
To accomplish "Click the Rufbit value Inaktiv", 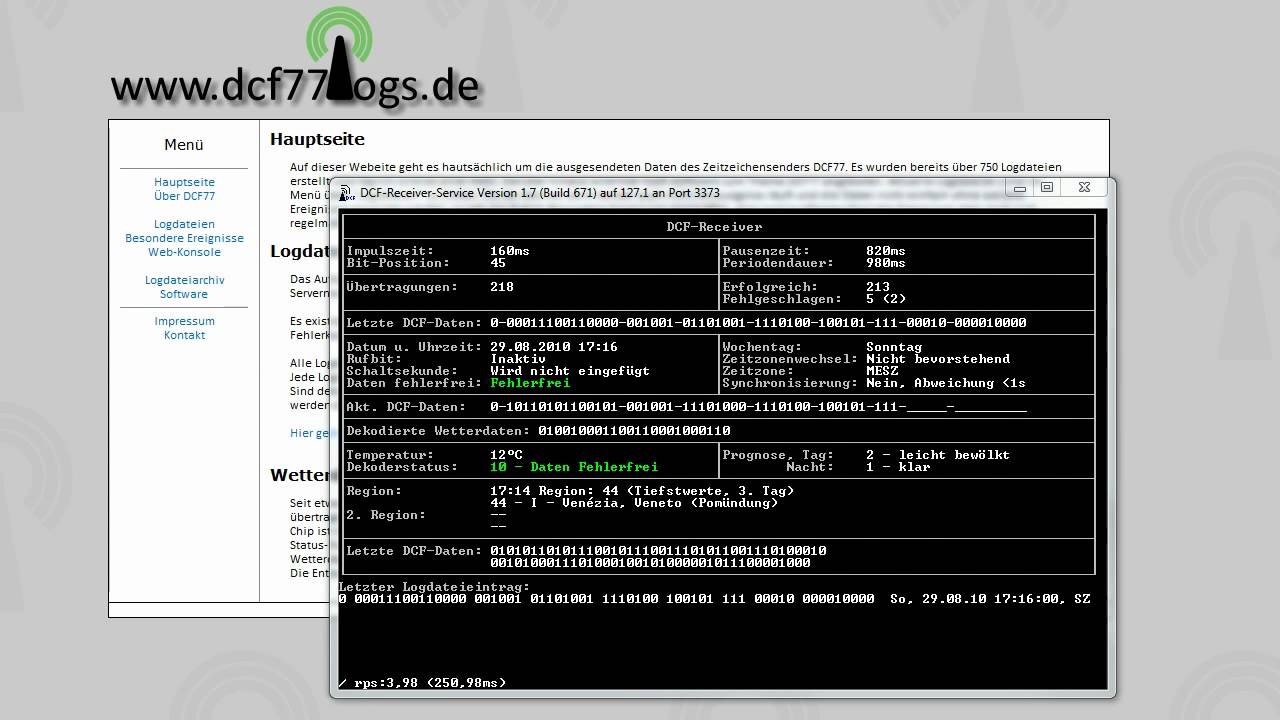I will click(518, 359).
